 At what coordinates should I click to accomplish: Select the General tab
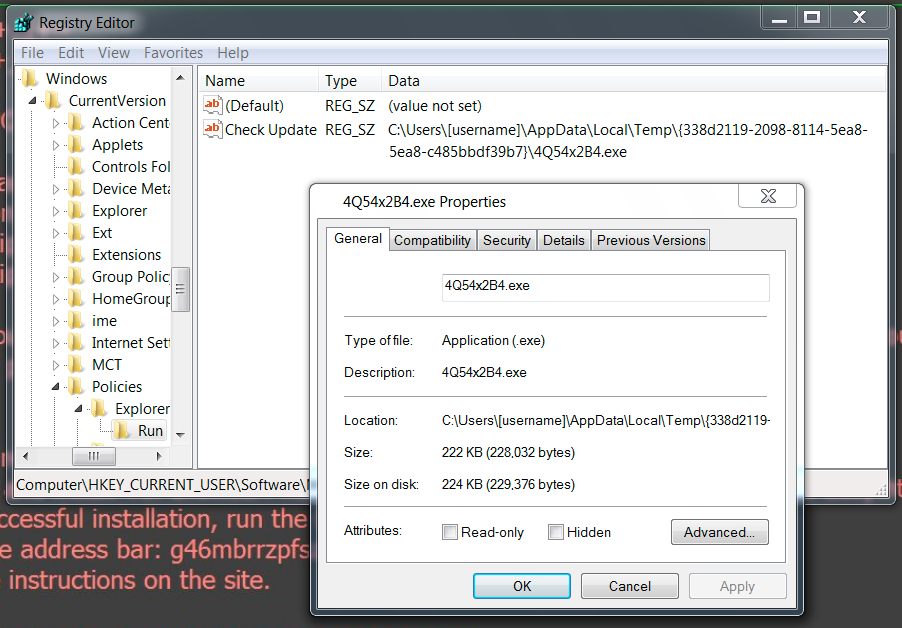[358, 239]
